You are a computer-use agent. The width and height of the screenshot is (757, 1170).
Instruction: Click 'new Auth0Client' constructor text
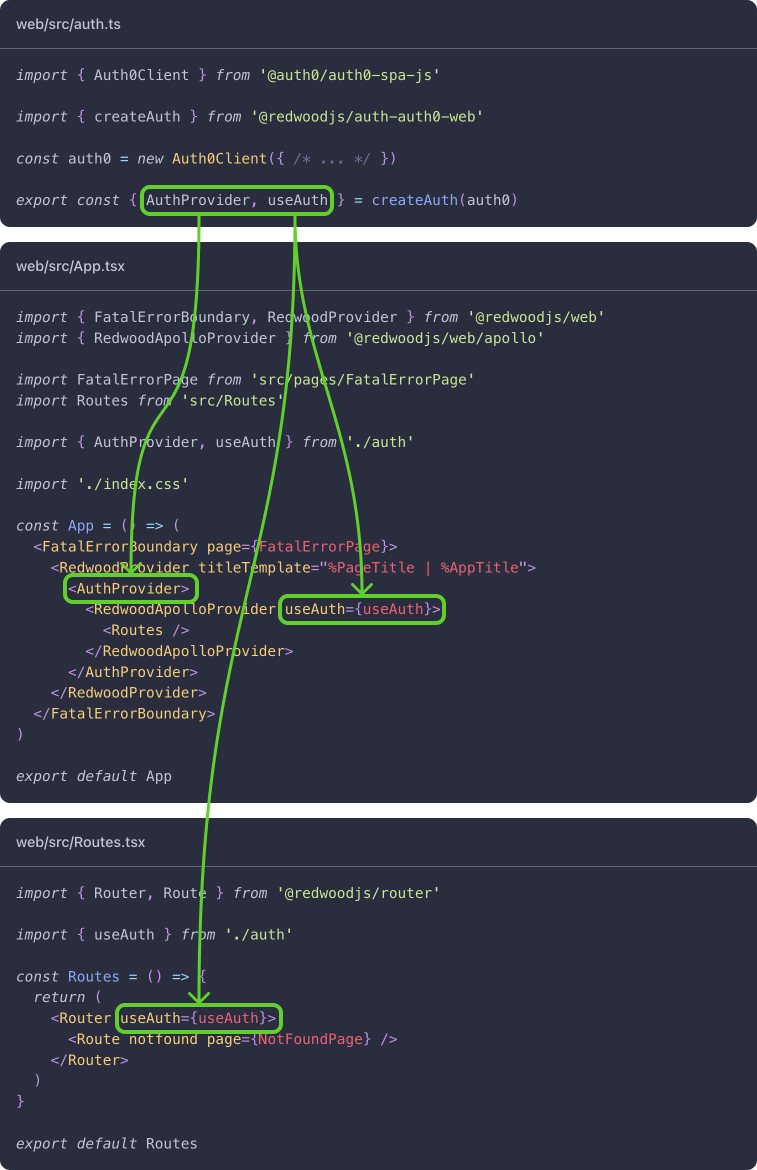pos(202,159)
